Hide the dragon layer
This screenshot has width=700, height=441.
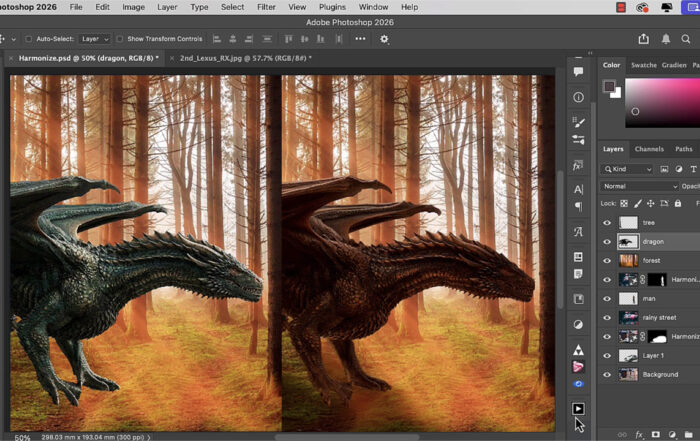point(606,241)
